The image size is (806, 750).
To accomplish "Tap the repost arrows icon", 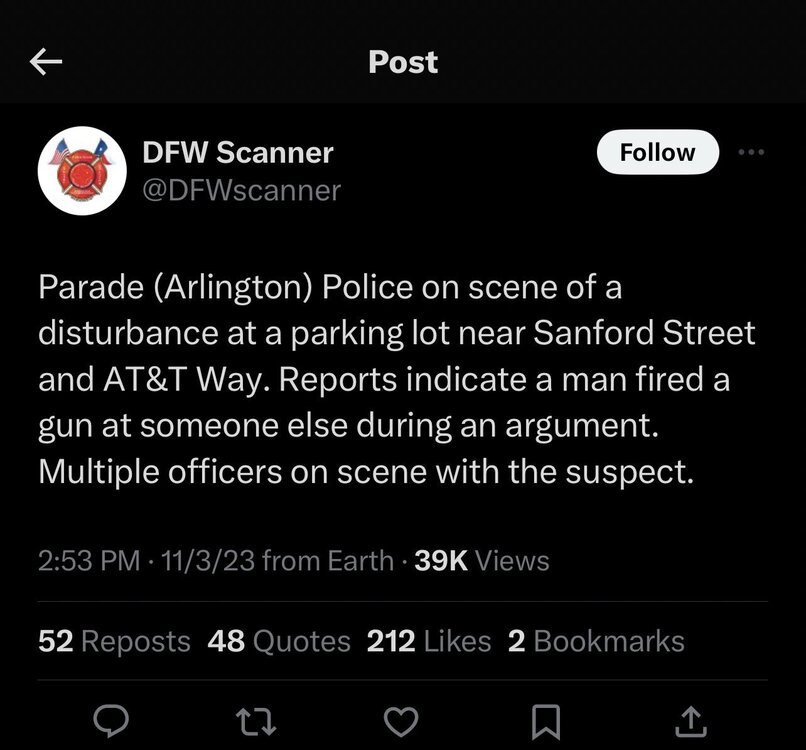I will tap(255, 722).
